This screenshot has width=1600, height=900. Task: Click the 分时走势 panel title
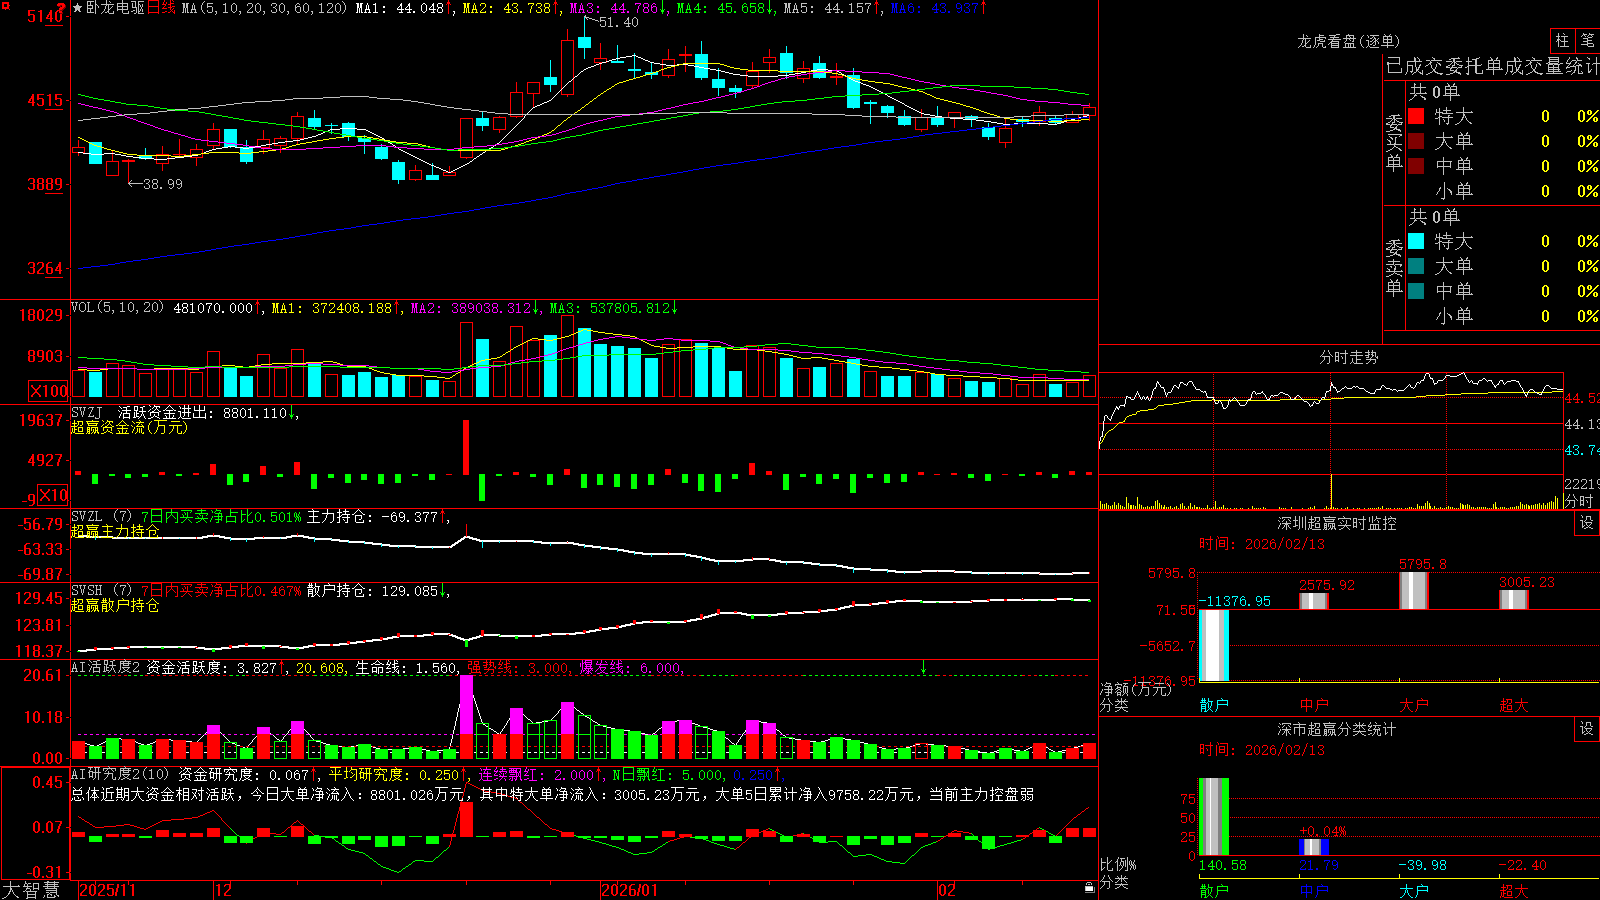coord(1348,357)
